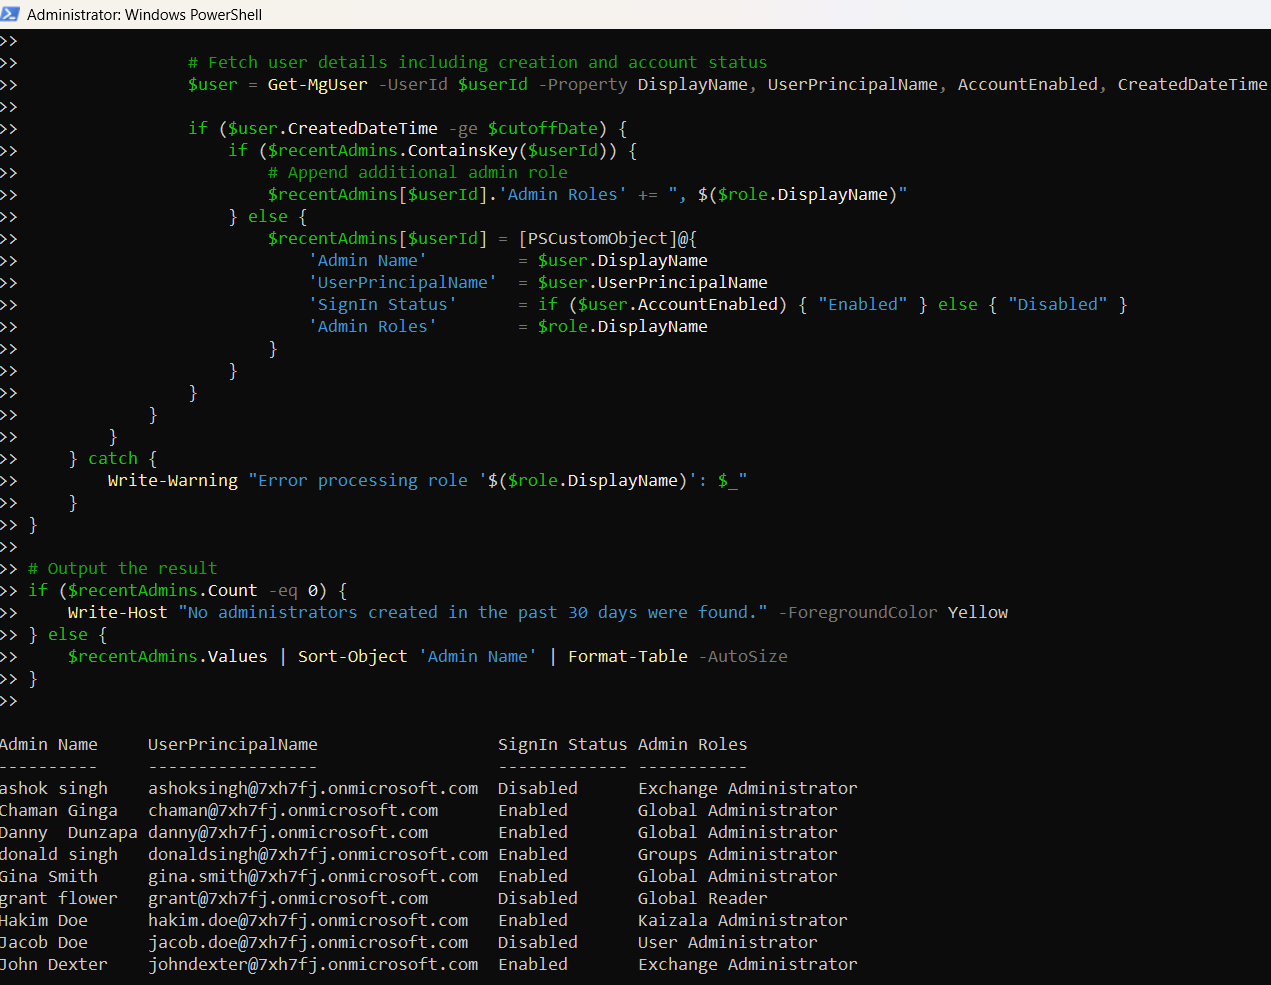
Task: Click the PowerShell icon in the title bar
Action: (x=11, y=14)
